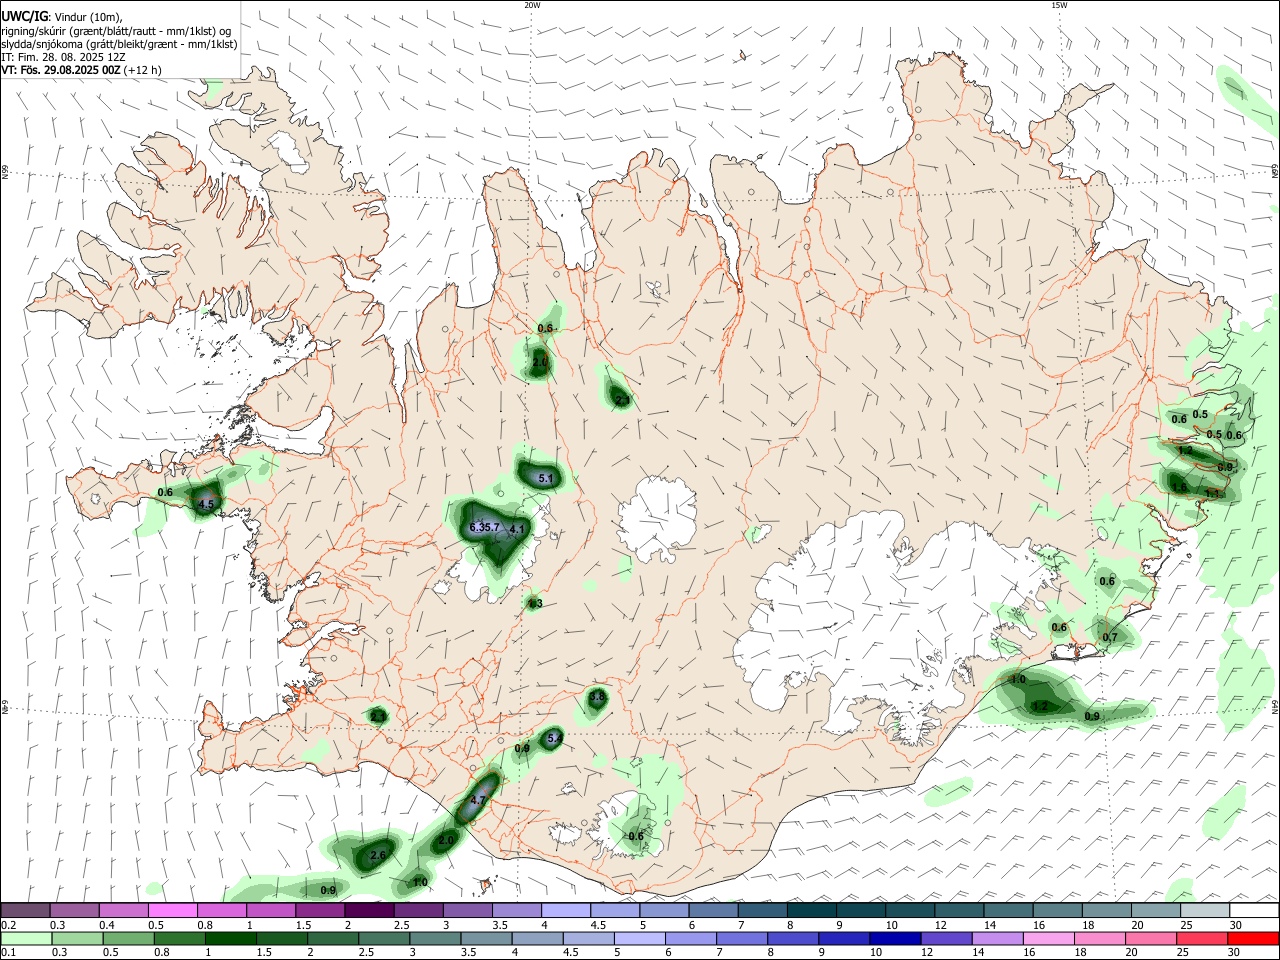The height and width of the screenshot is (960, 1280).
Task: Select top legend swatch between 20 and 25
Action: click(1155, 910)
